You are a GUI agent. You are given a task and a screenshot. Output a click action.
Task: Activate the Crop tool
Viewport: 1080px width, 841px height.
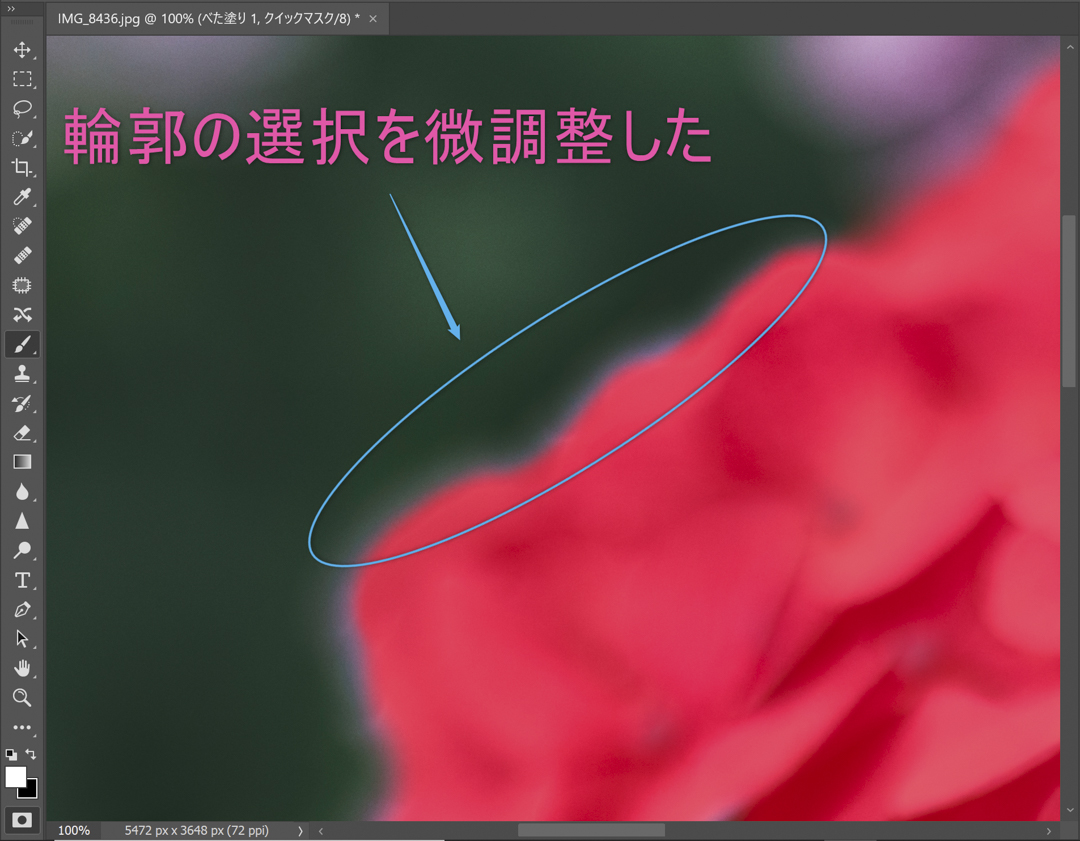click(x=22, y=167)
